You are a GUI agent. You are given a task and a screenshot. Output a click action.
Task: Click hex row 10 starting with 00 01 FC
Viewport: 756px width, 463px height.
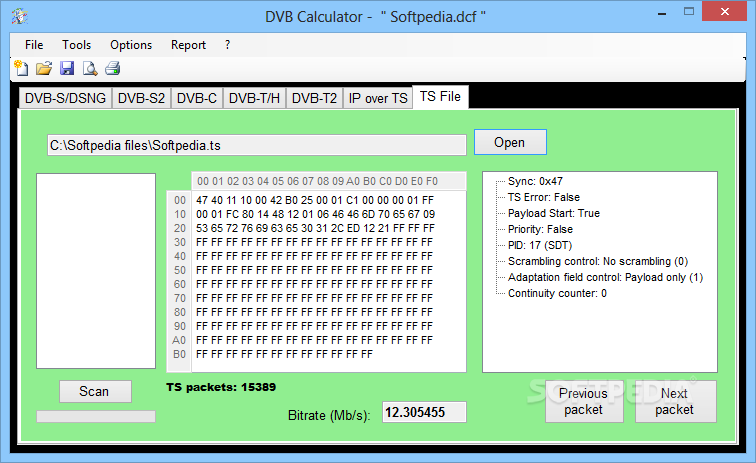[x=315, y=214]
